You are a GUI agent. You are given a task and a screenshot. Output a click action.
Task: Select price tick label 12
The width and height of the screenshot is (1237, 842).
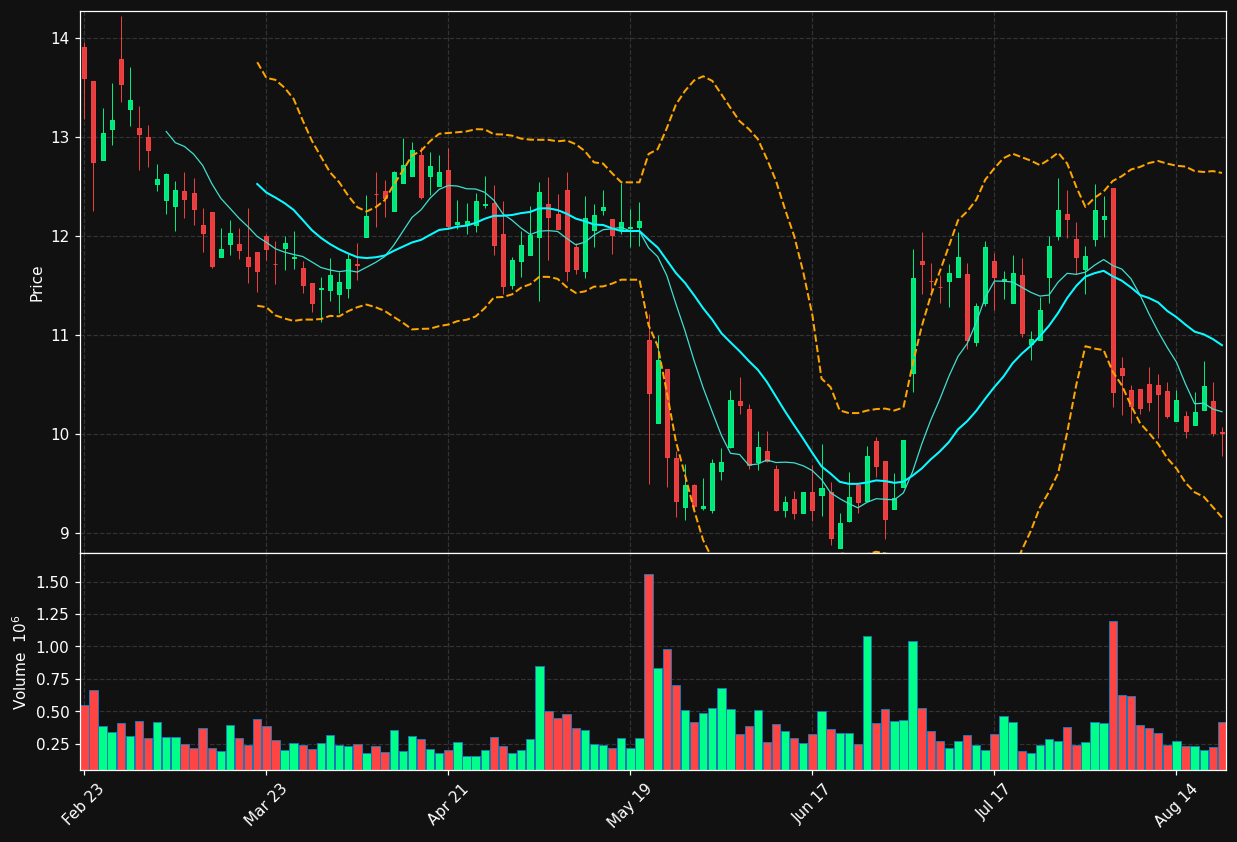click(x=61, y=236)
